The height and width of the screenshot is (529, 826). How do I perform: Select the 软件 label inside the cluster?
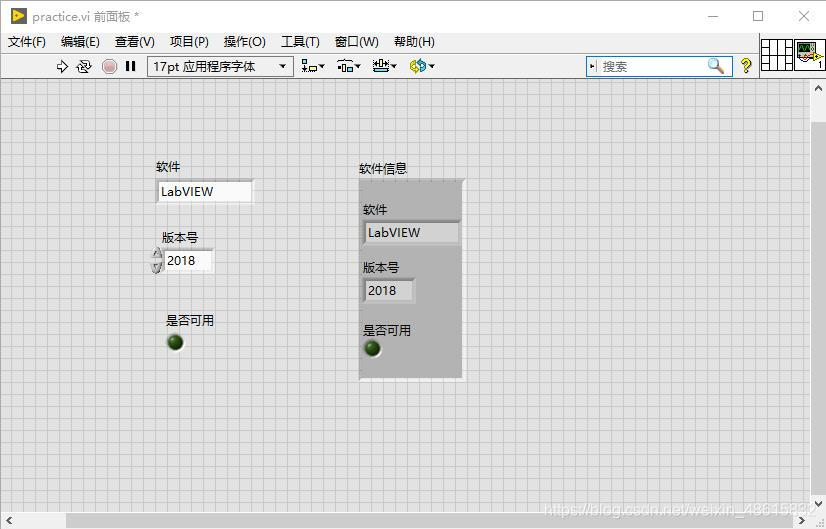pos(375,210)
